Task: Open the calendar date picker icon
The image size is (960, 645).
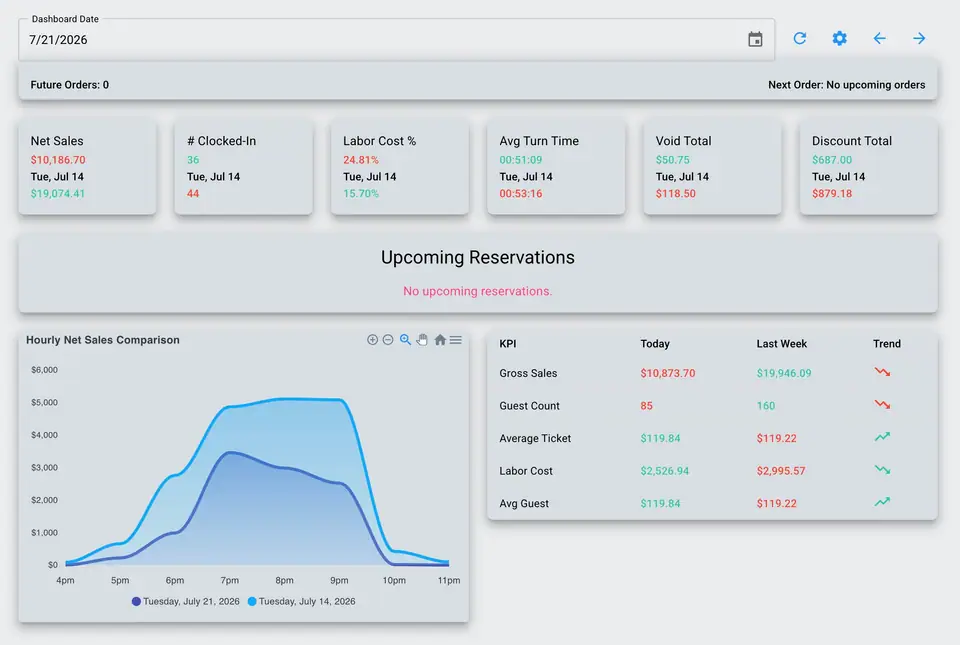Action: pyautogui.click(x=755, y=39)
